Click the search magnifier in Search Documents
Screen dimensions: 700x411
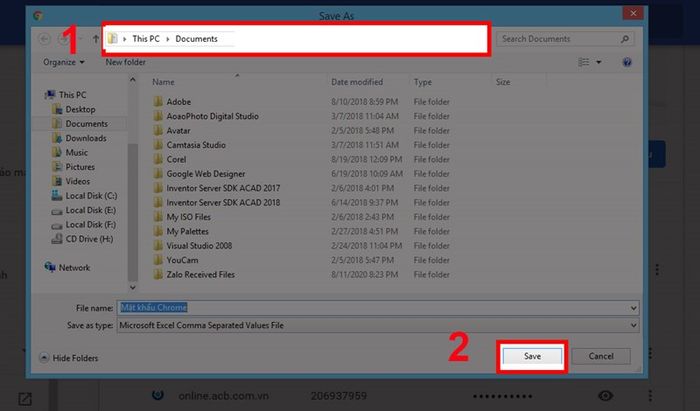[625, 39]
